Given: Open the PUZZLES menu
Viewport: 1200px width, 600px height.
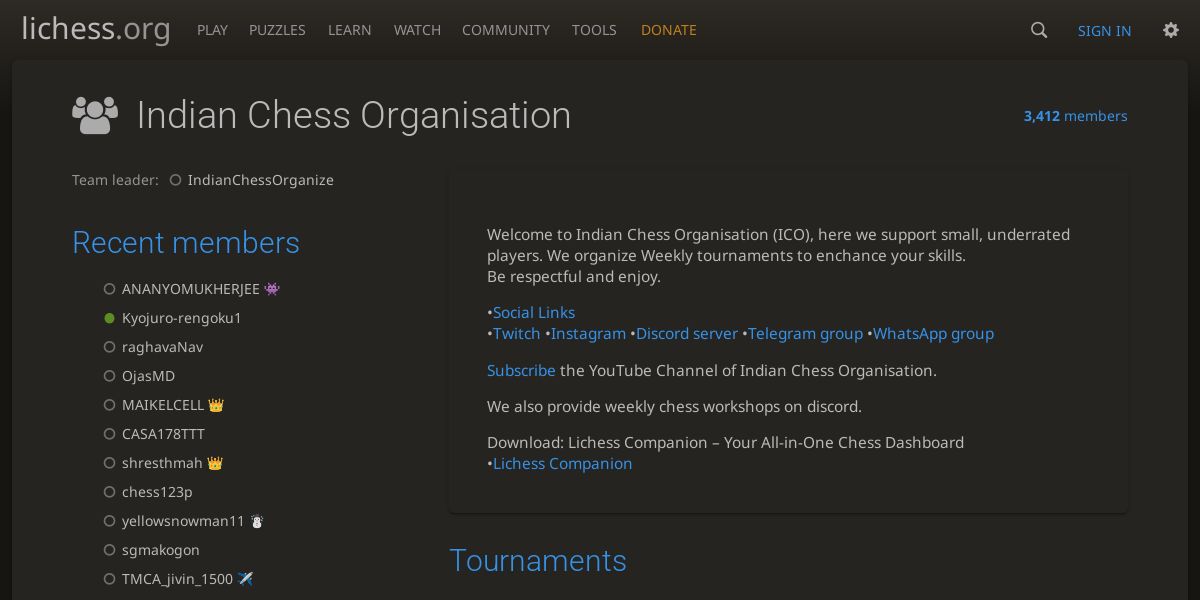Looking at the screenshot, I should pyautogui.click(x=277, y=30).
